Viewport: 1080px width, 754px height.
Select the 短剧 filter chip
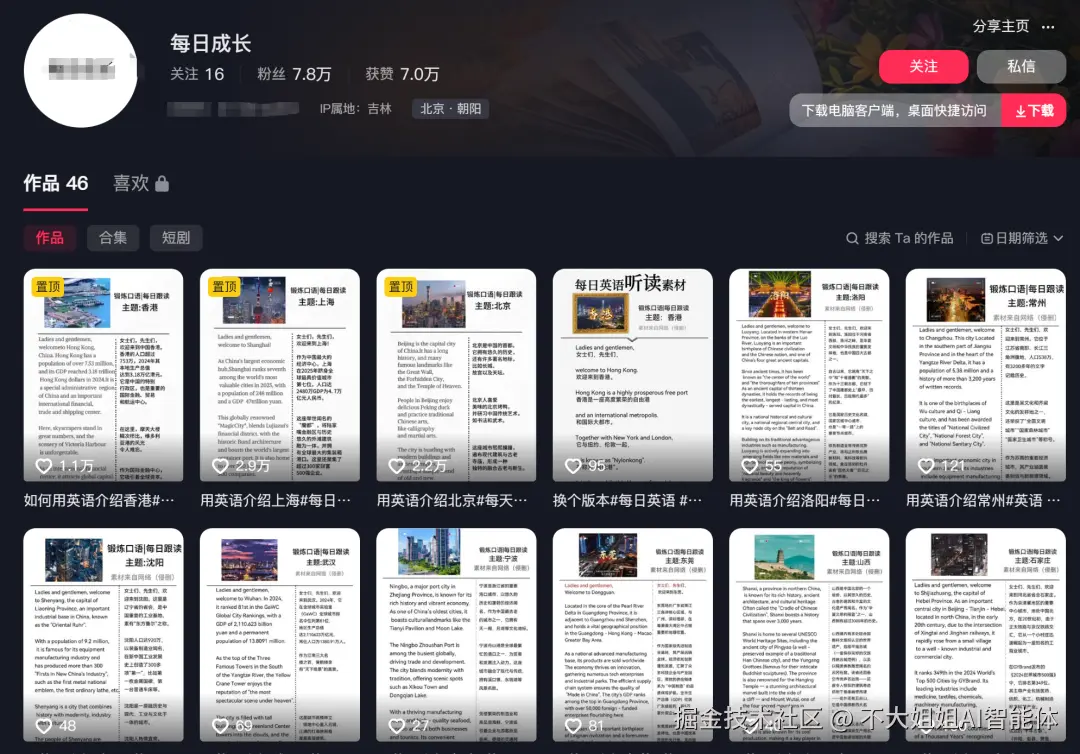175,238
